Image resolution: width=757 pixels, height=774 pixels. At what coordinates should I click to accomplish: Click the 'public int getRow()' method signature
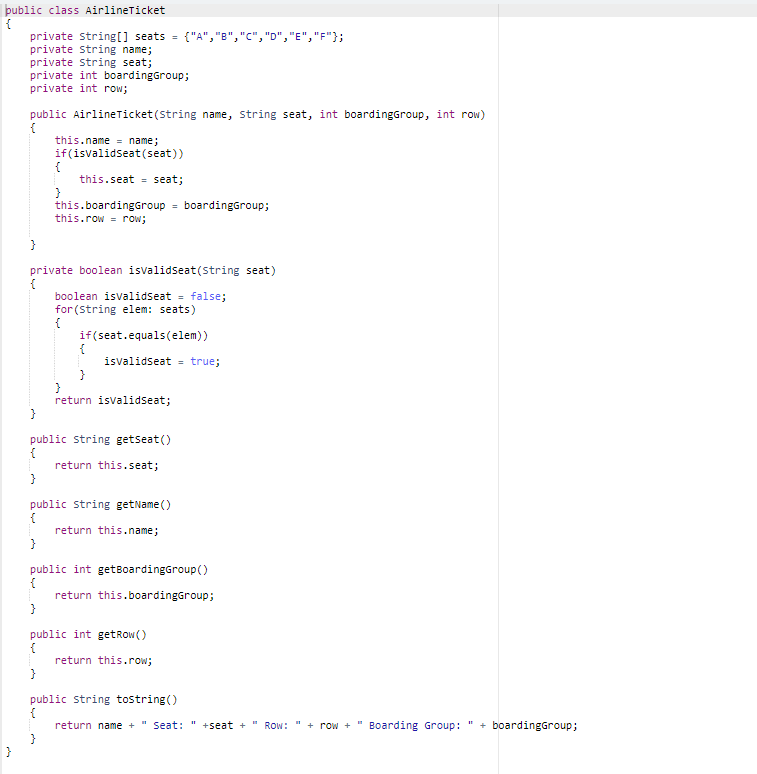point(88,634)
